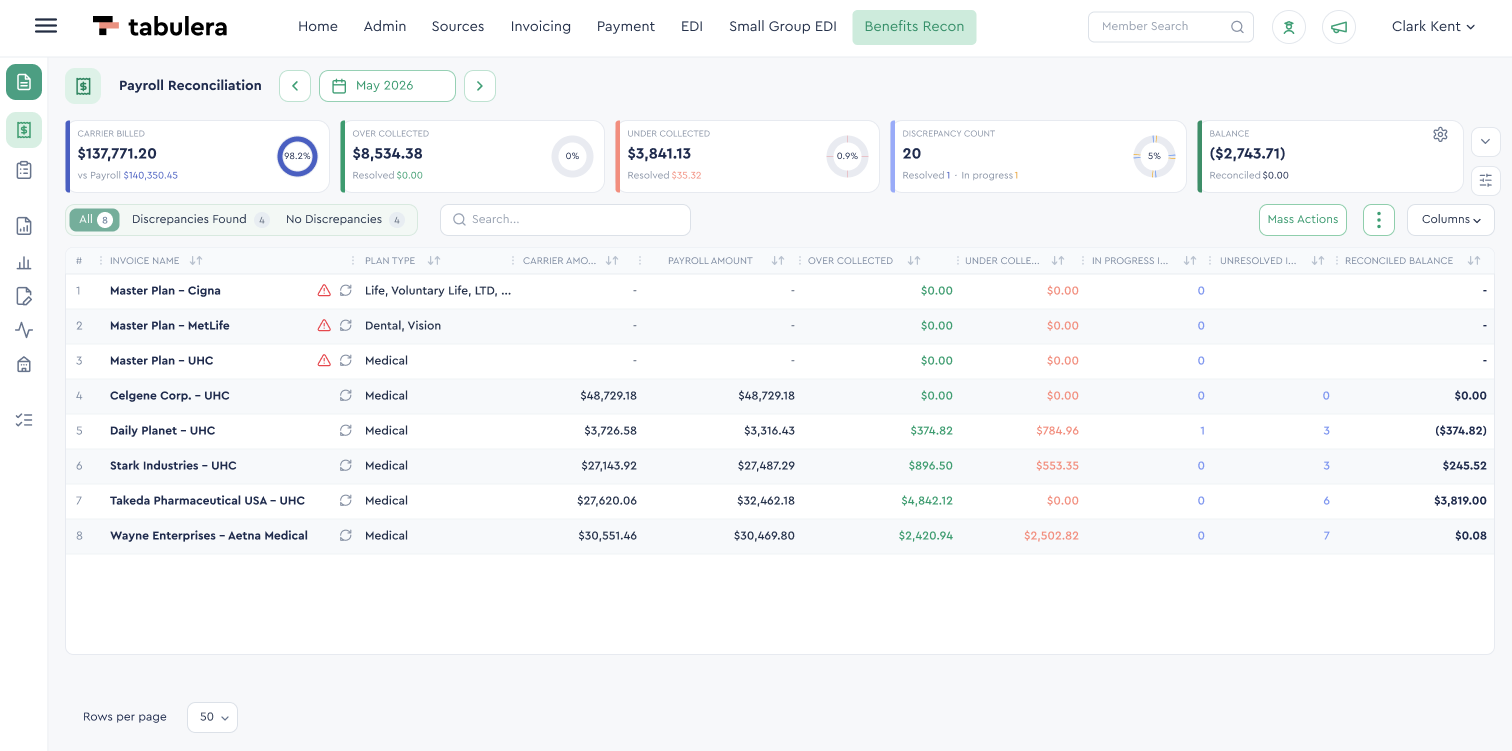Open the Payment menu
Screen dimensions: 1512x751
tap(626, 27)
